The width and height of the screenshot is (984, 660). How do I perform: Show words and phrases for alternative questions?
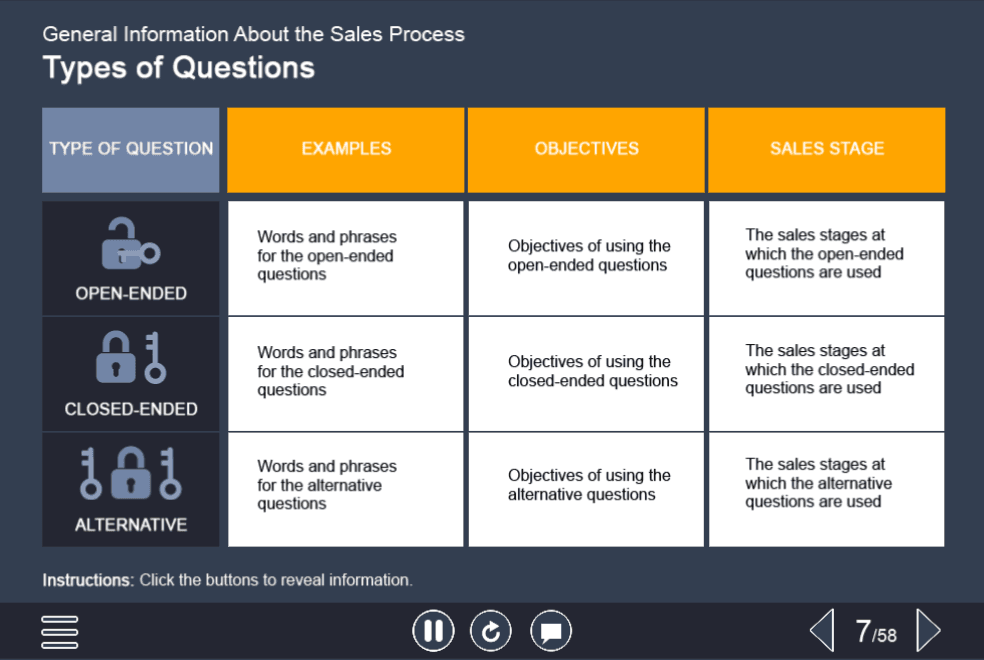point(346,489)
